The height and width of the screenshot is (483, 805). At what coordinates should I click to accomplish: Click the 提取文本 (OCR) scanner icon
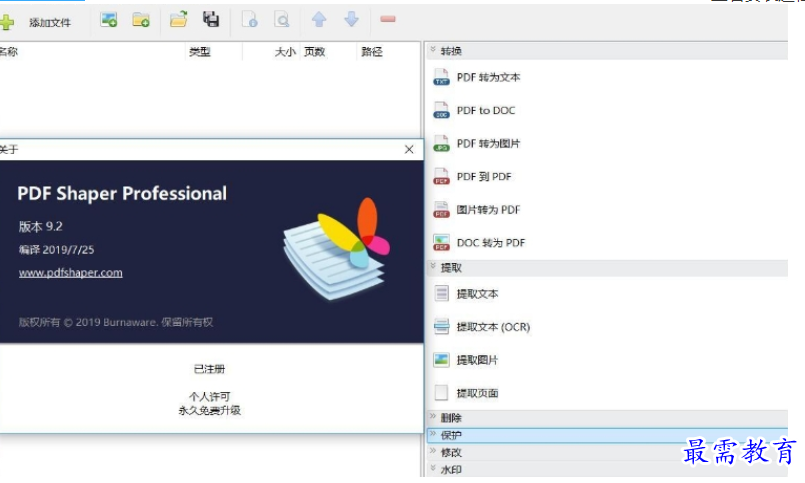441,326
